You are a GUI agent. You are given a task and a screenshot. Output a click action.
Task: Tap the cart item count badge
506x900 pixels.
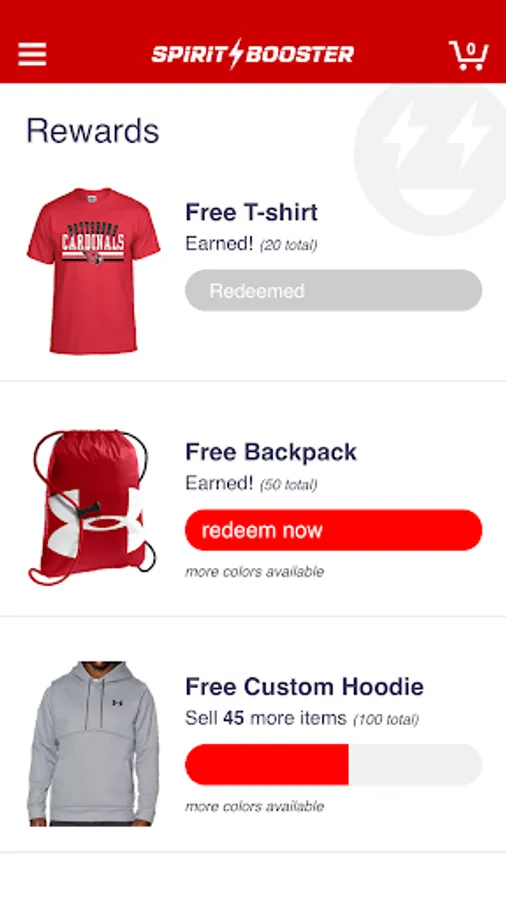[x=471, y=49]
